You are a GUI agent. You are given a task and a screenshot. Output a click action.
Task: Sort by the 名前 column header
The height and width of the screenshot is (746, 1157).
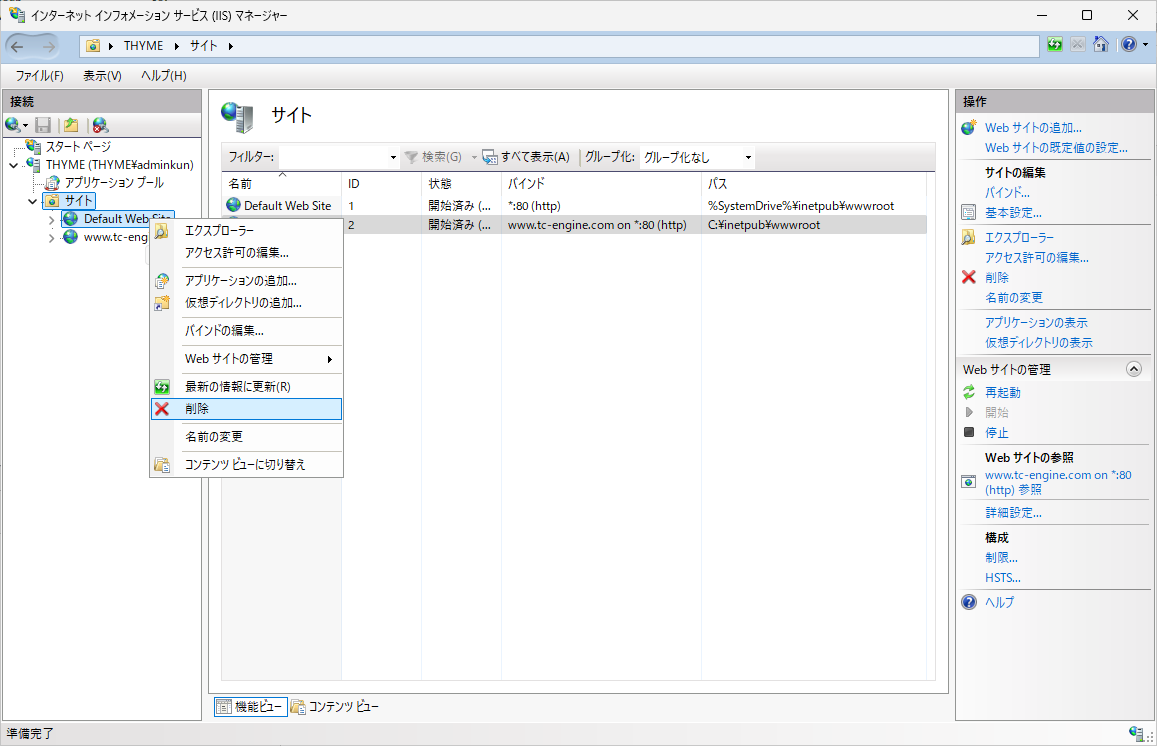click(281, 184)
